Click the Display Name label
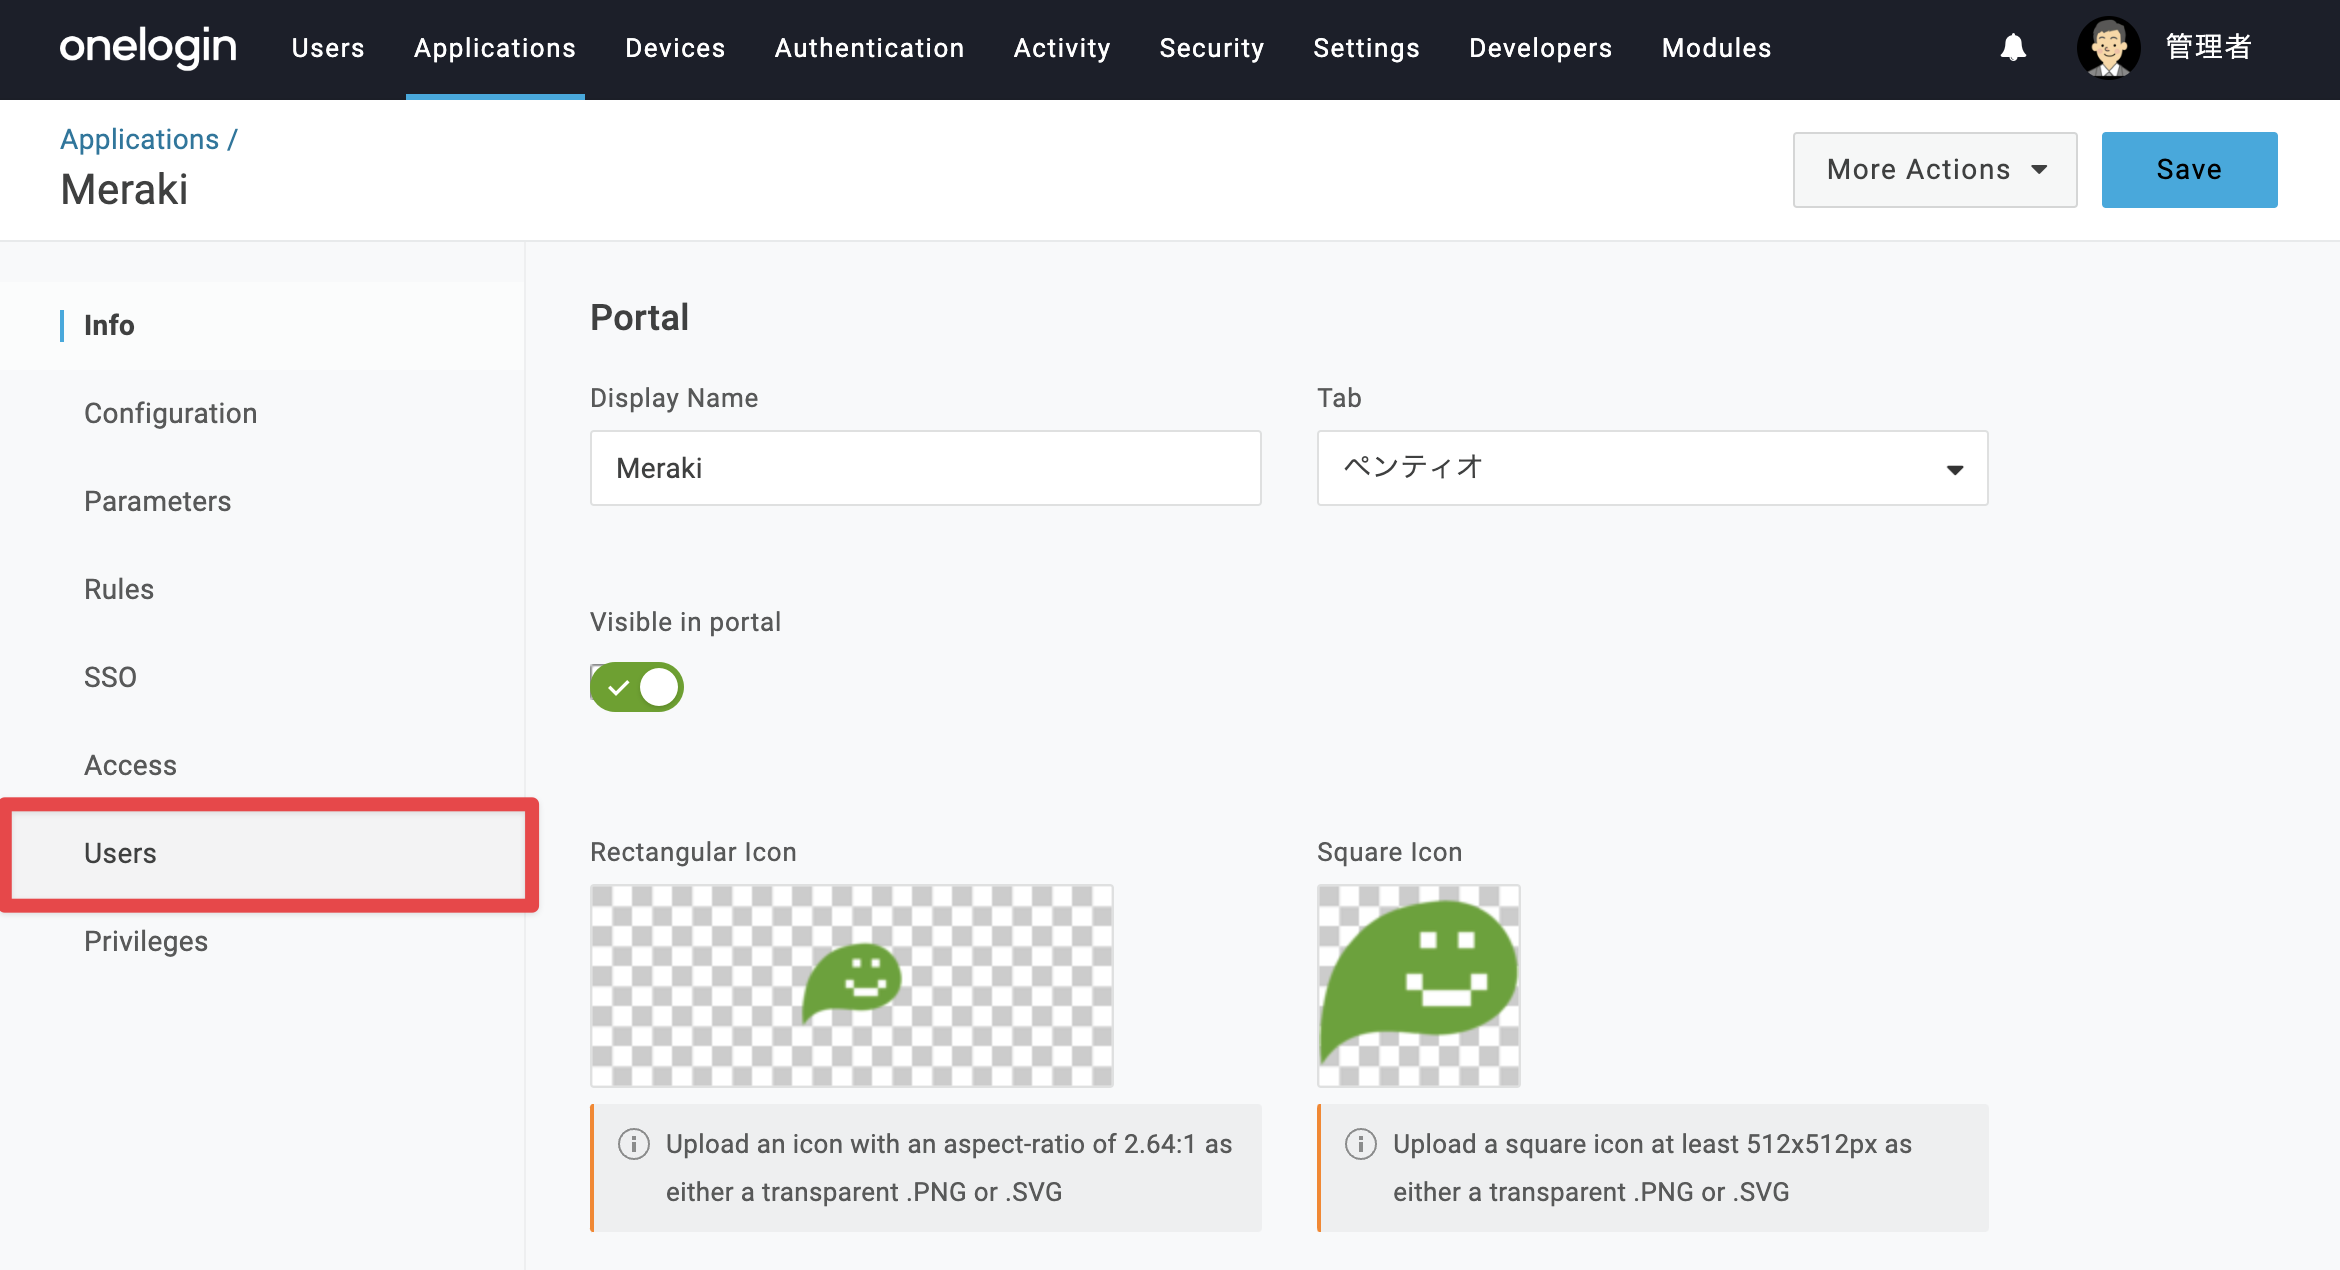The width and height of the screenshot is (2340, 1270). [674, 398]
